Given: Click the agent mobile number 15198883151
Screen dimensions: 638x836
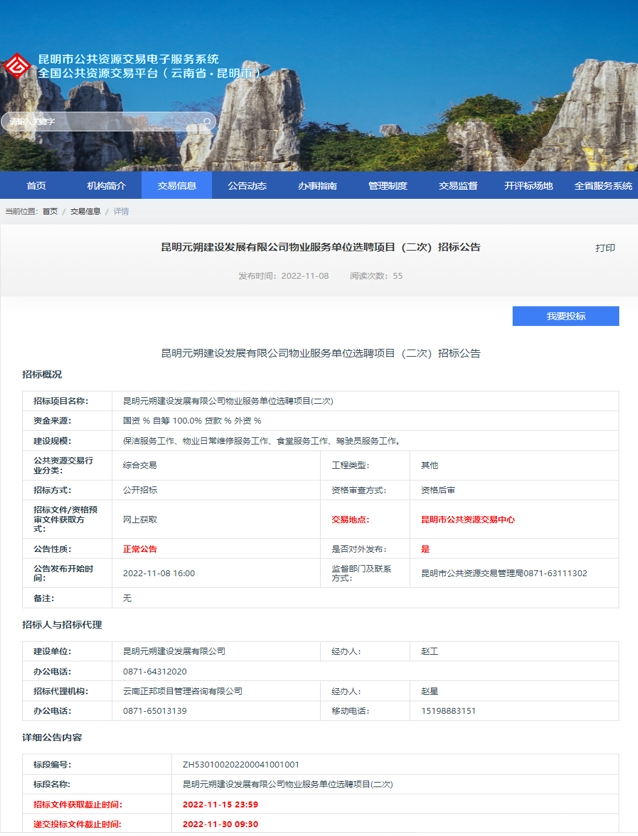Looking at the screenshot, I should (447, 711).
